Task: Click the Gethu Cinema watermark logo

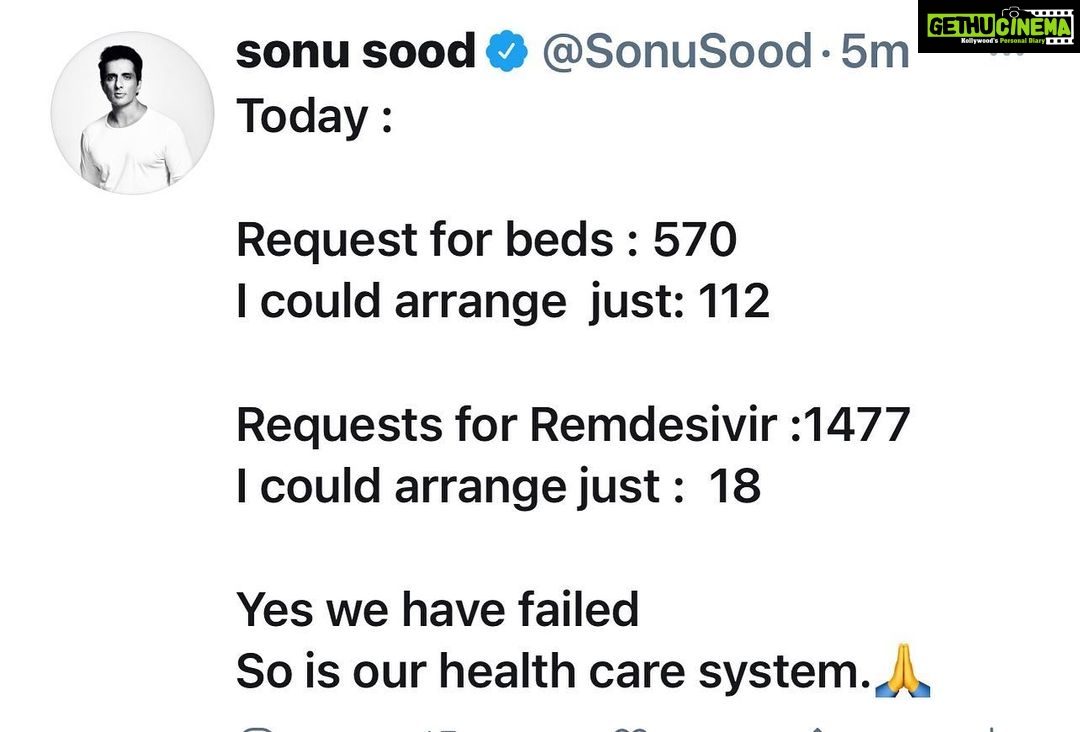Action: 999,26
